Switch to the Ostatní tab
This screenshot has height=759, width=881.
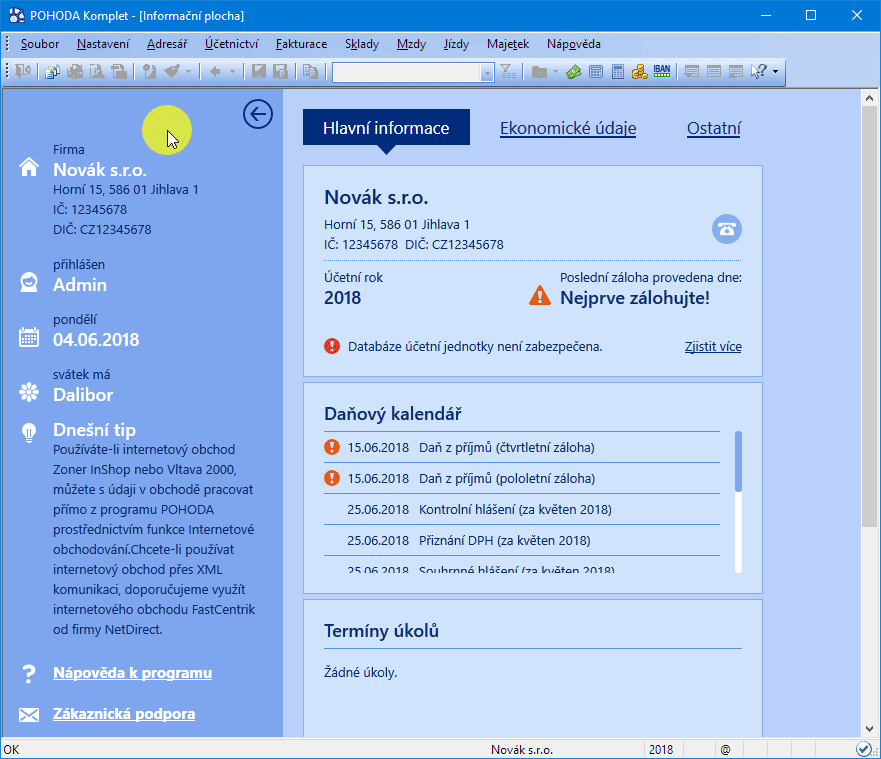714,128
